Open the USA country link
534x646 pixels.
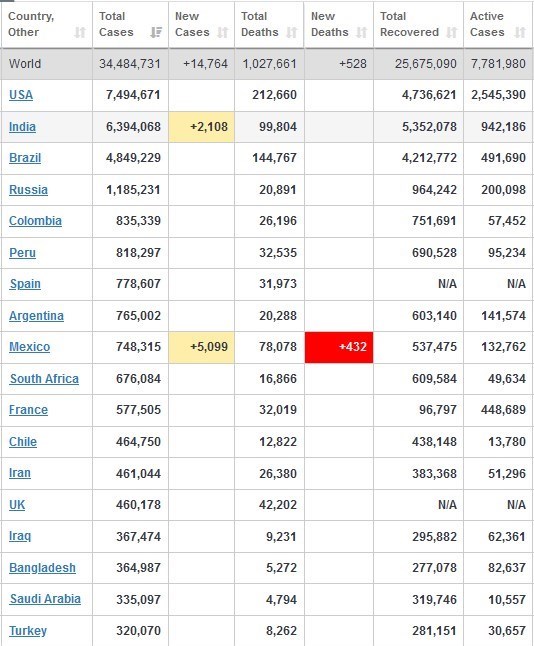tap(21, 95)
